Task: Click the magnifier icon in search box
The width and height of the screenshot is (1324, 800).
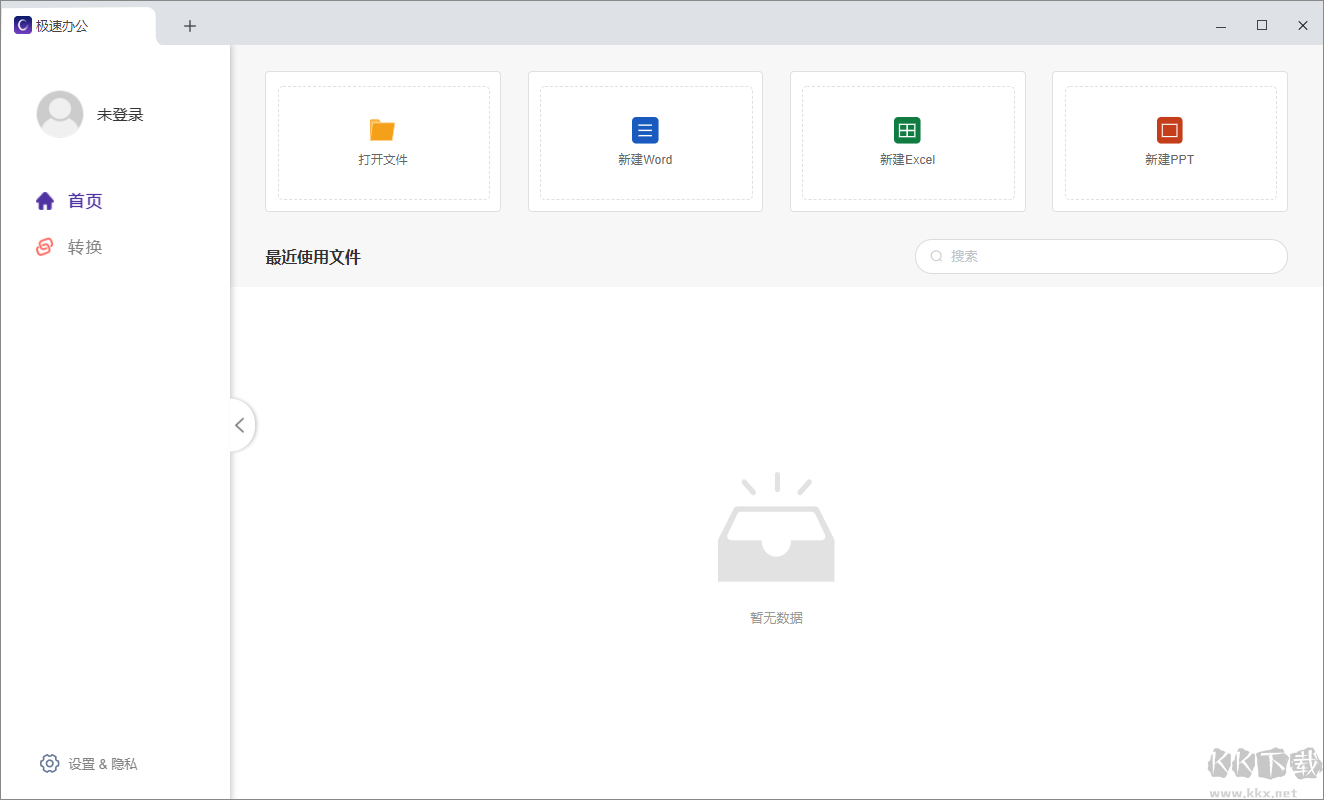Action: click(x=936, y=256)
